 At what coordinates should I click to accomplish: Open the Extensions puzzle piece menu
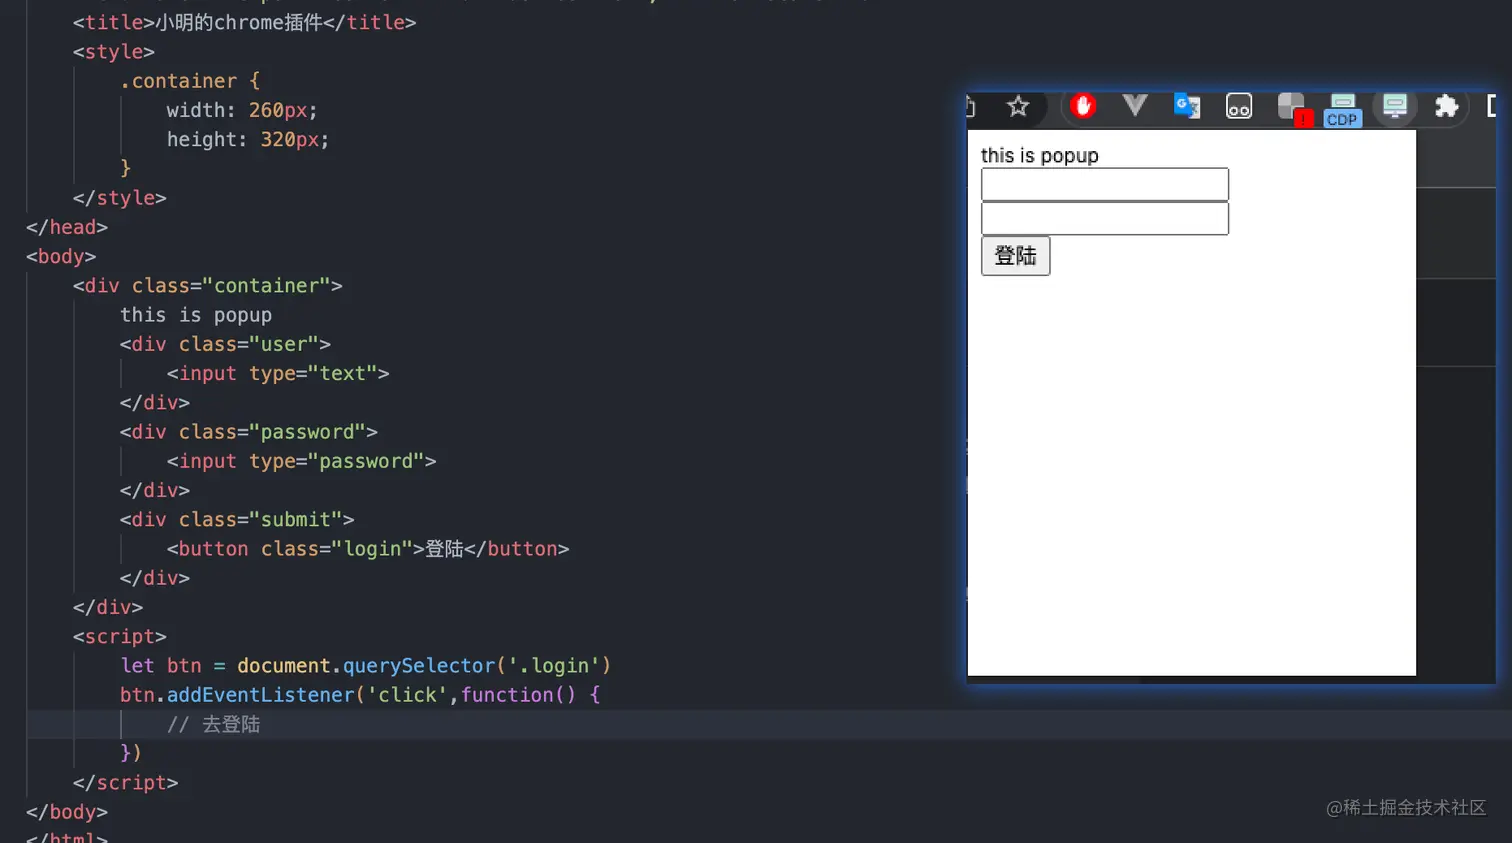(x=1446, y=106)
